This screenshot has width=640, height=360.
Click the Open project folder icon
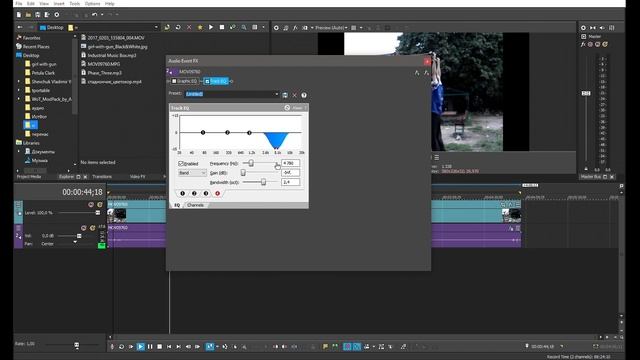28,15
